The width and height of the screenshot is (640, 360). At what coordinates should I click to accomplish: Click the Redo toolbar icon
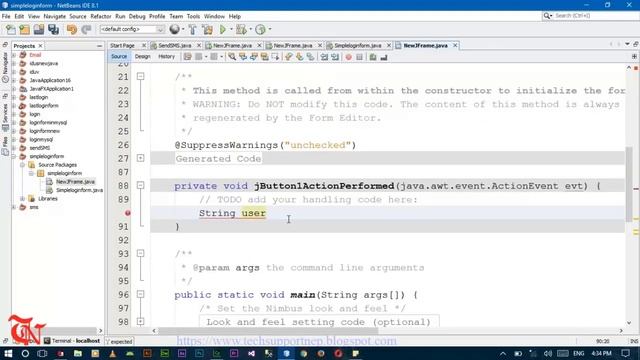[86, 29]
